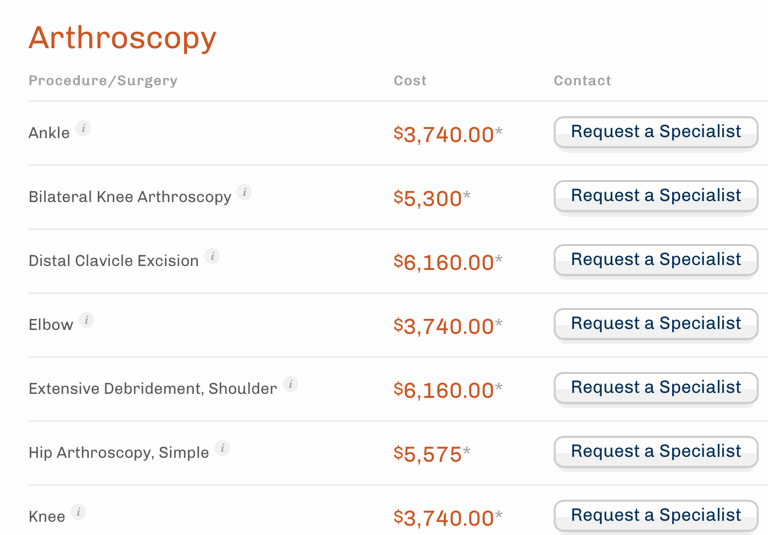Show info for the Knee procedure

click(78, 512)
